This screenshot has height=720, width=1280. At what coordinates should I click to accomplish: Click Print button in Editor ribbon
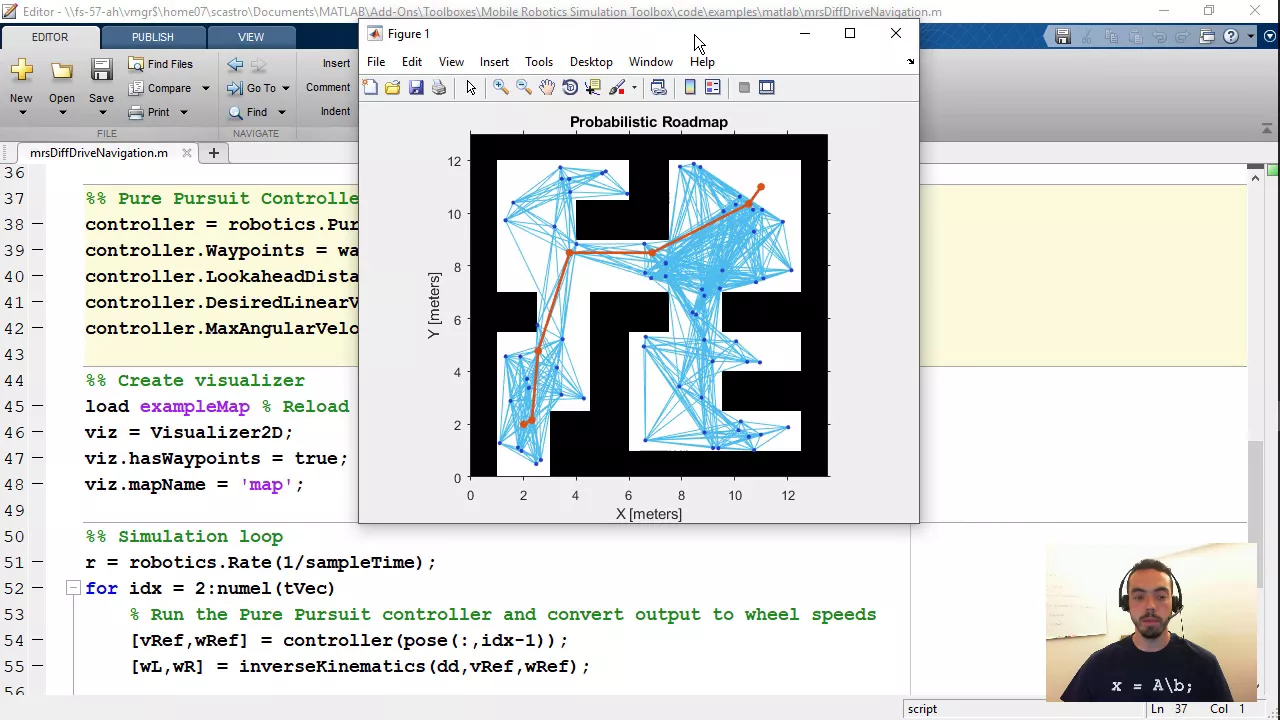[150, 112]
